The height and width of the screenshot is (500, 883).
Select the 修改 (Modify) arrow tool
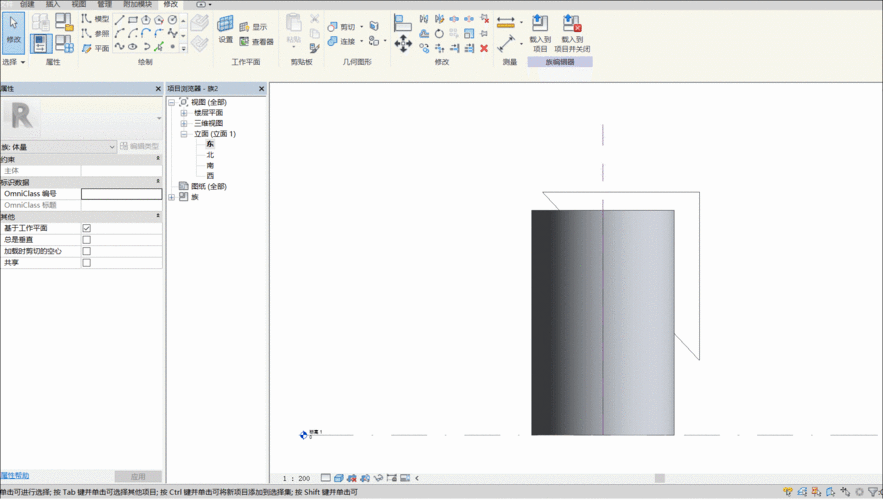(14, 33)
